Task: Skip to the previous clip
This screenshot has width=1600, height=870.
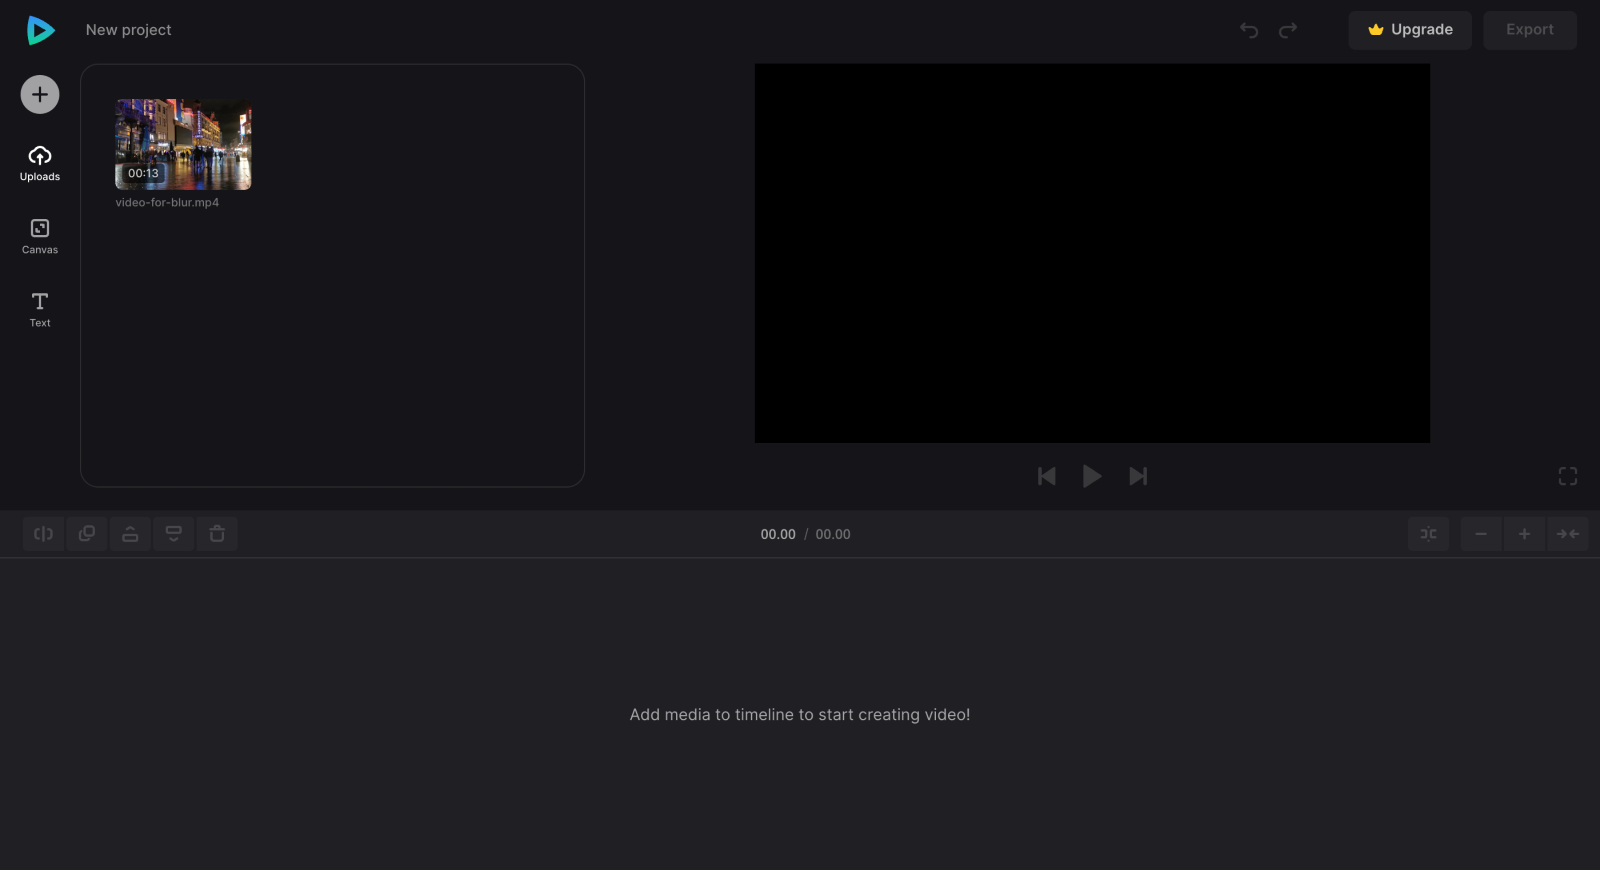Action: tap(1047, 476)
